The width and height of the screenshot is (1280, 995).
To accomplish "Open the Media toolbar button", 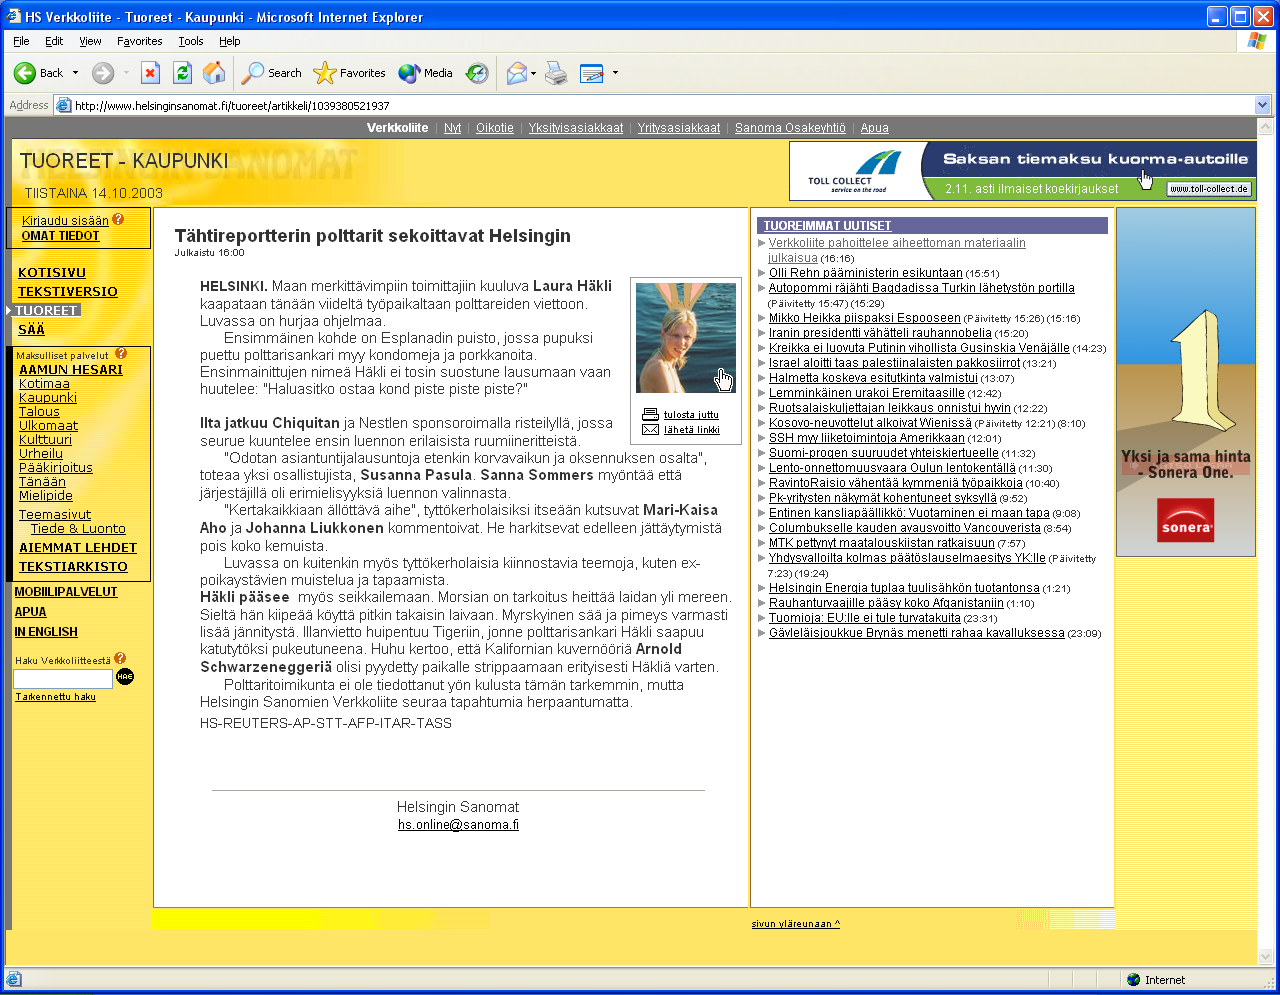I will click(426, 73).
